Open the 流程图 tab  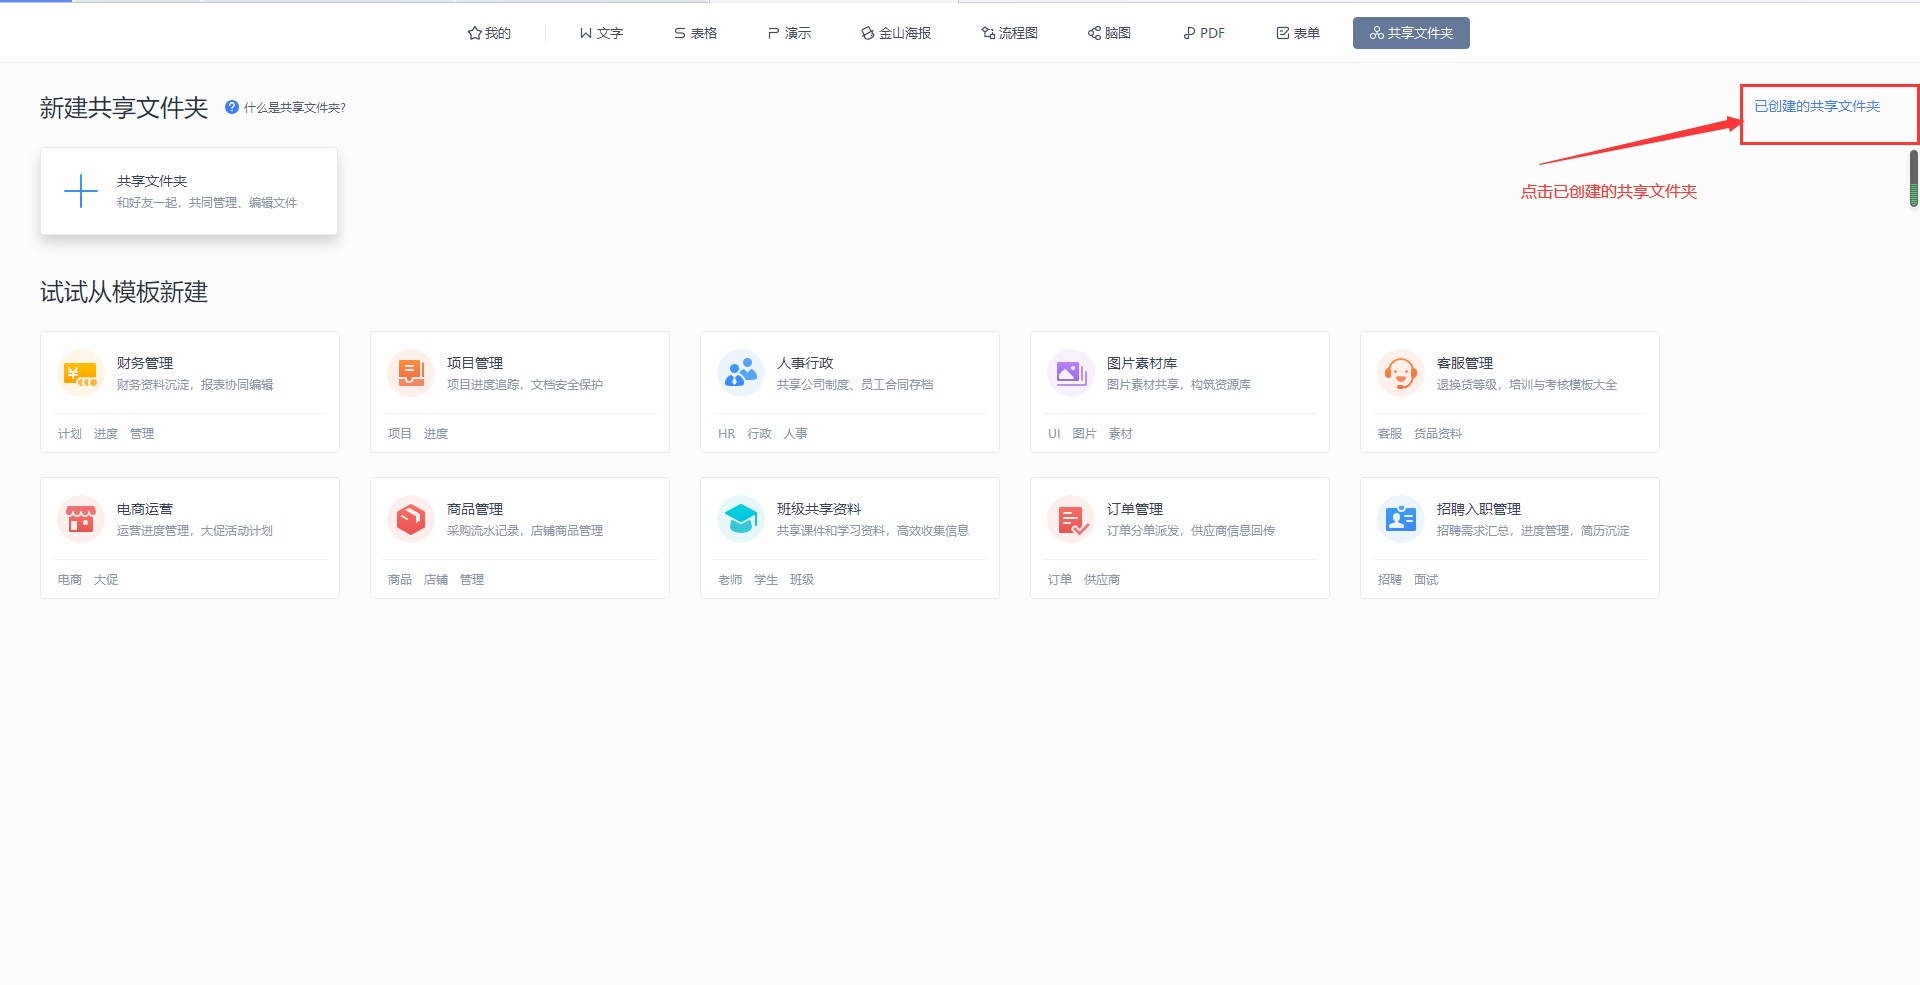[x=1010, y=33]
